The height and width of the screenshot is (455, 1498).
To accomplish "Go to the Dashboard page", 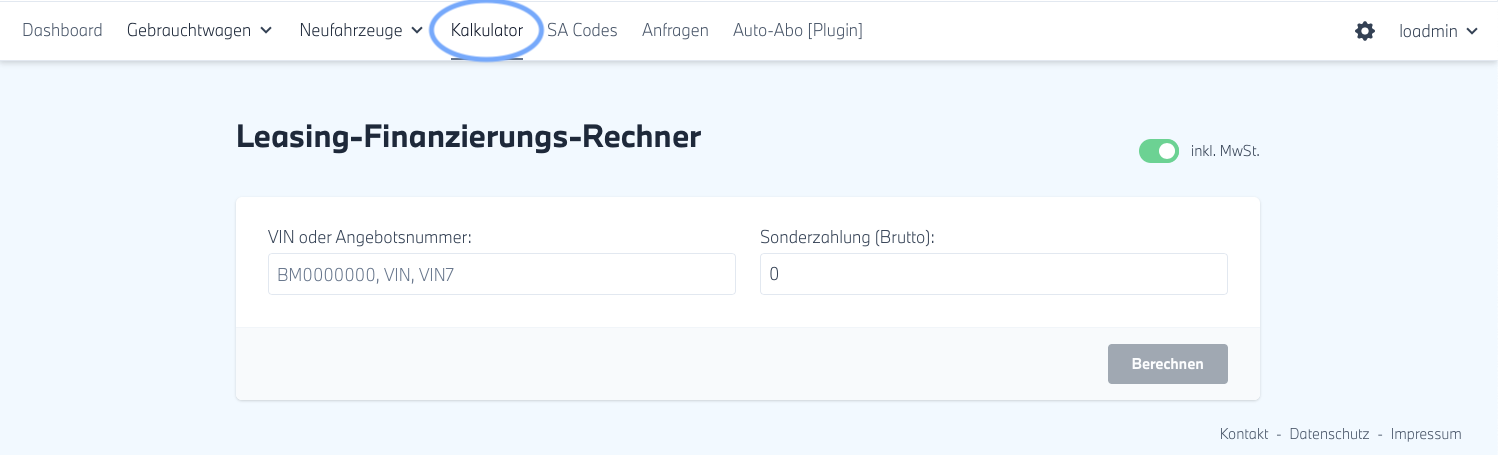I will tap(62, 30).
